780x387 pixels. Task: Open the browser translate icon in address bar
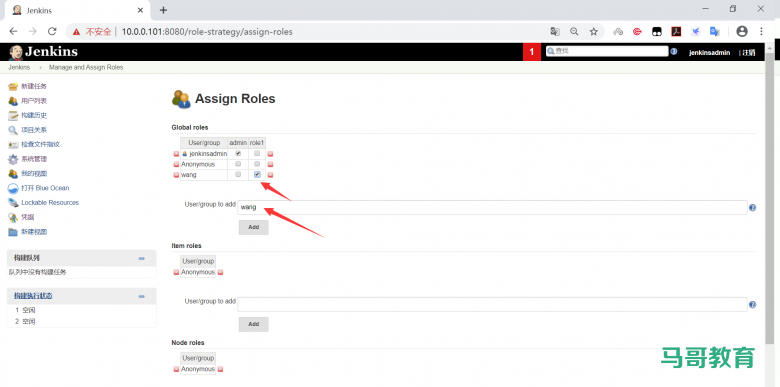tap(555, 31)
